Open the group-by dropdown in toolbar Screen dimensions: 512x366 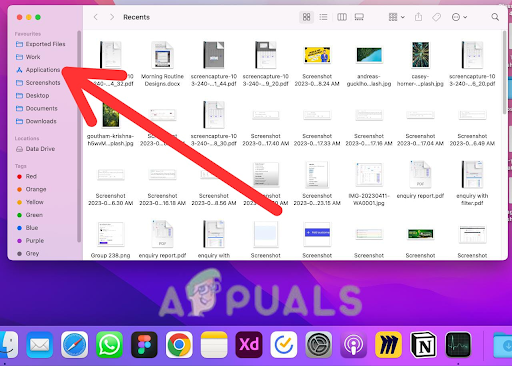coord(397,17)
